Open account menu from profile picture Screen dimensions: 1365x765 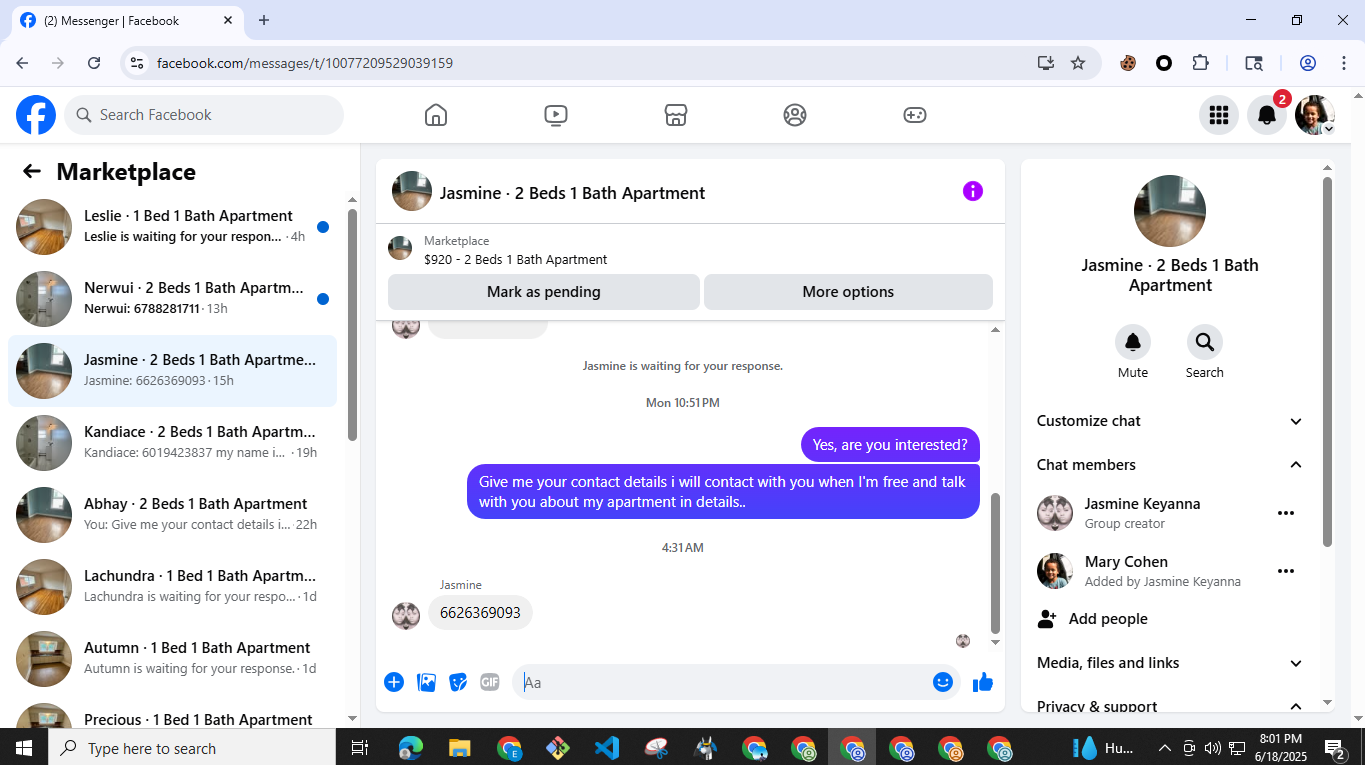(x=1315, y=115)
